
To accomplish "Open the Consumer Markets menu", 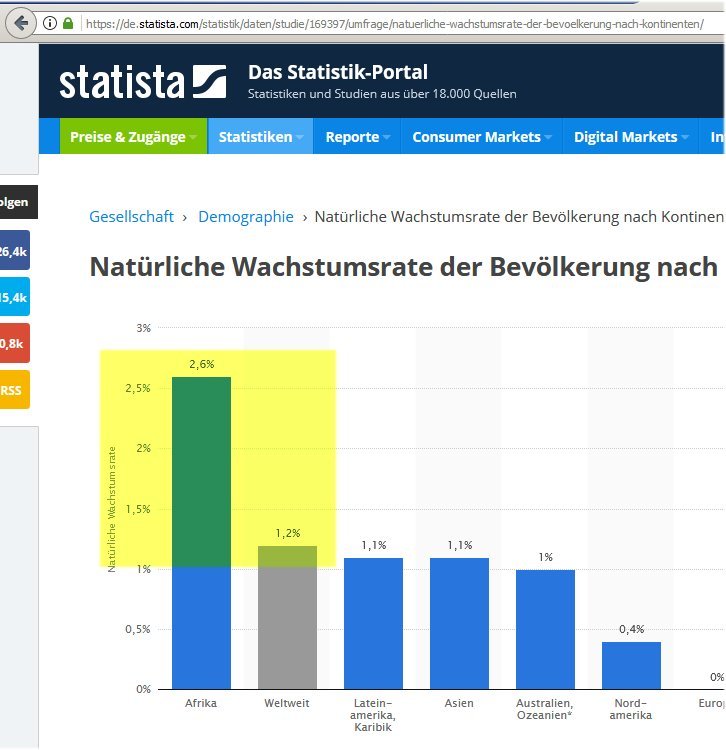I will [482, 137].
